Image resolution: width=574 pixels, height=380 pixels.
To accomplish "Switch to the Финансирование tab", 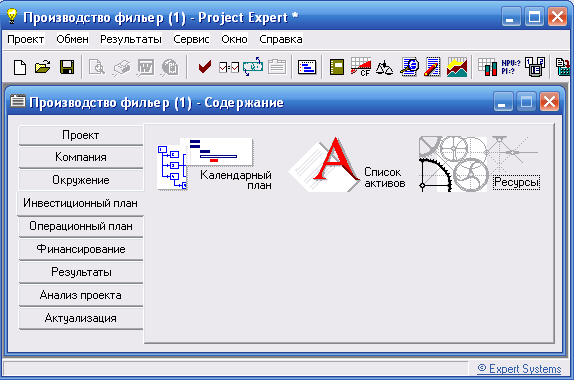I will click(81, 249).
